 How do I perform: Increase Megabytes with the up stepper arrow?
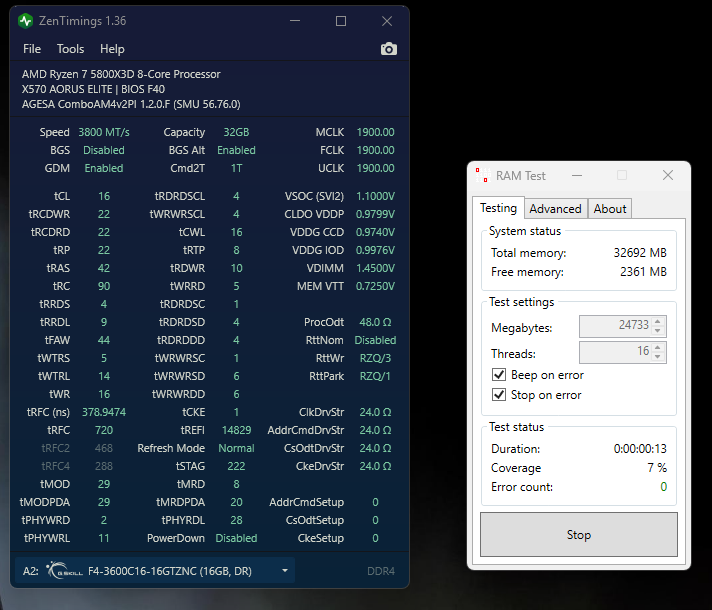(x=658, y=322)
